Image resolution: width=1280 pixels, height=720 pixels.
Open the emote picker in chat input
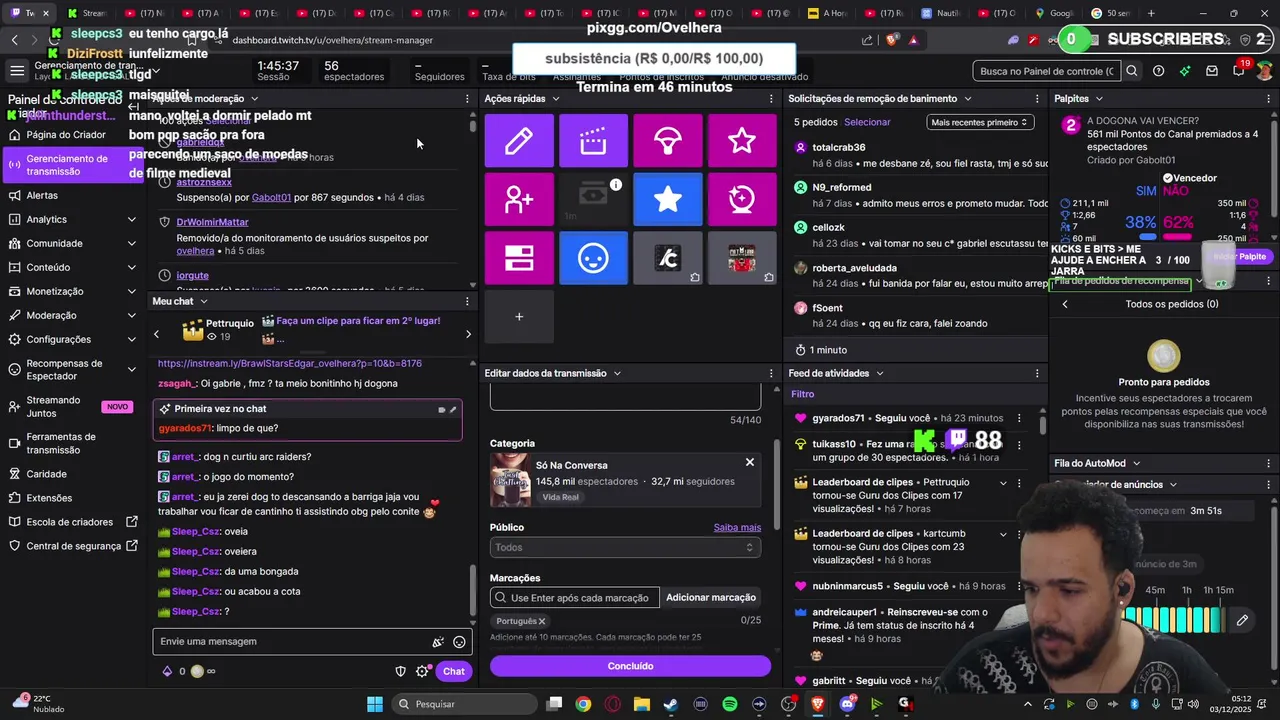pyautogui.click(x=459, y=642)
